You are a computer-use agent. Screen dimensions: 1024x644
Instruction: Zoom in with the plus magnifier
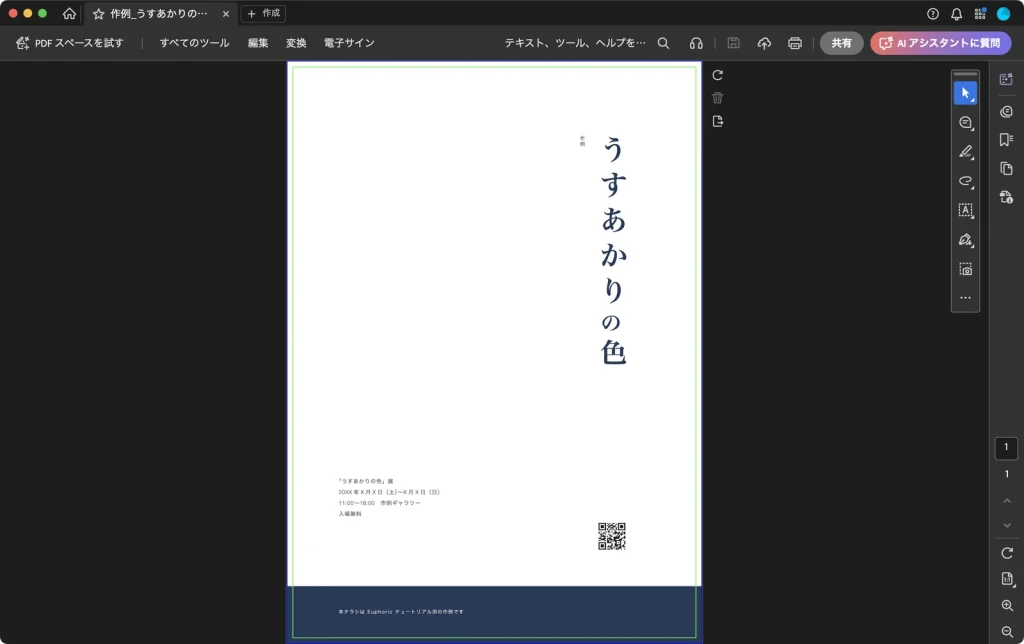point(1006,605)
